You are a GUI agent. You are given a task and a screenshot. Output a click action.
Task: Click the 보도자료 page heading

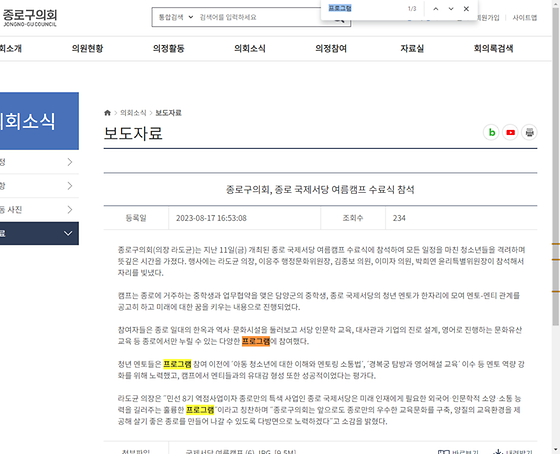tap(133, 133)
